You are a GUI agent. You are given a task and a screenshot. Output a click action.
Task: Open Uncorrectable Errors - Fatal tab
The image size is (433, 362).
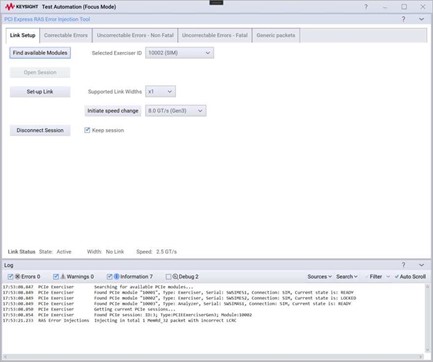[215, 35]
